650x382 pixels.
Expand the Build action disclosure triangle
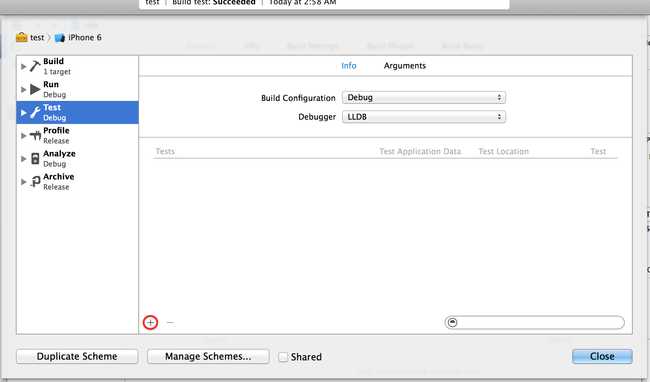point(24,66)
